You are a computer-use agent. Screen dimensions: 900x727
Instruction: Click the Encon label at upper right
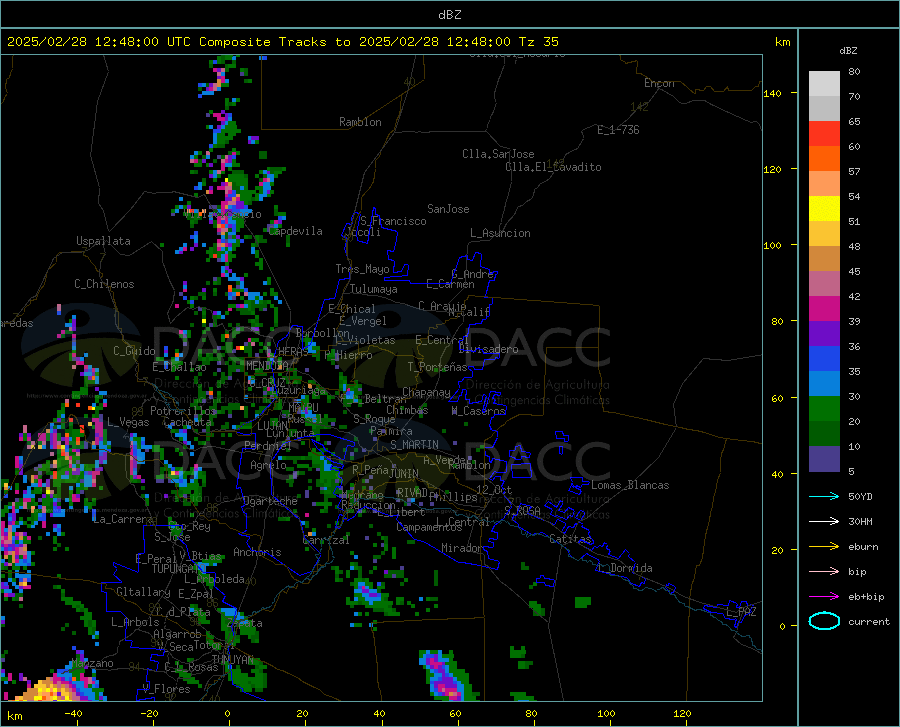pos(659,83)
